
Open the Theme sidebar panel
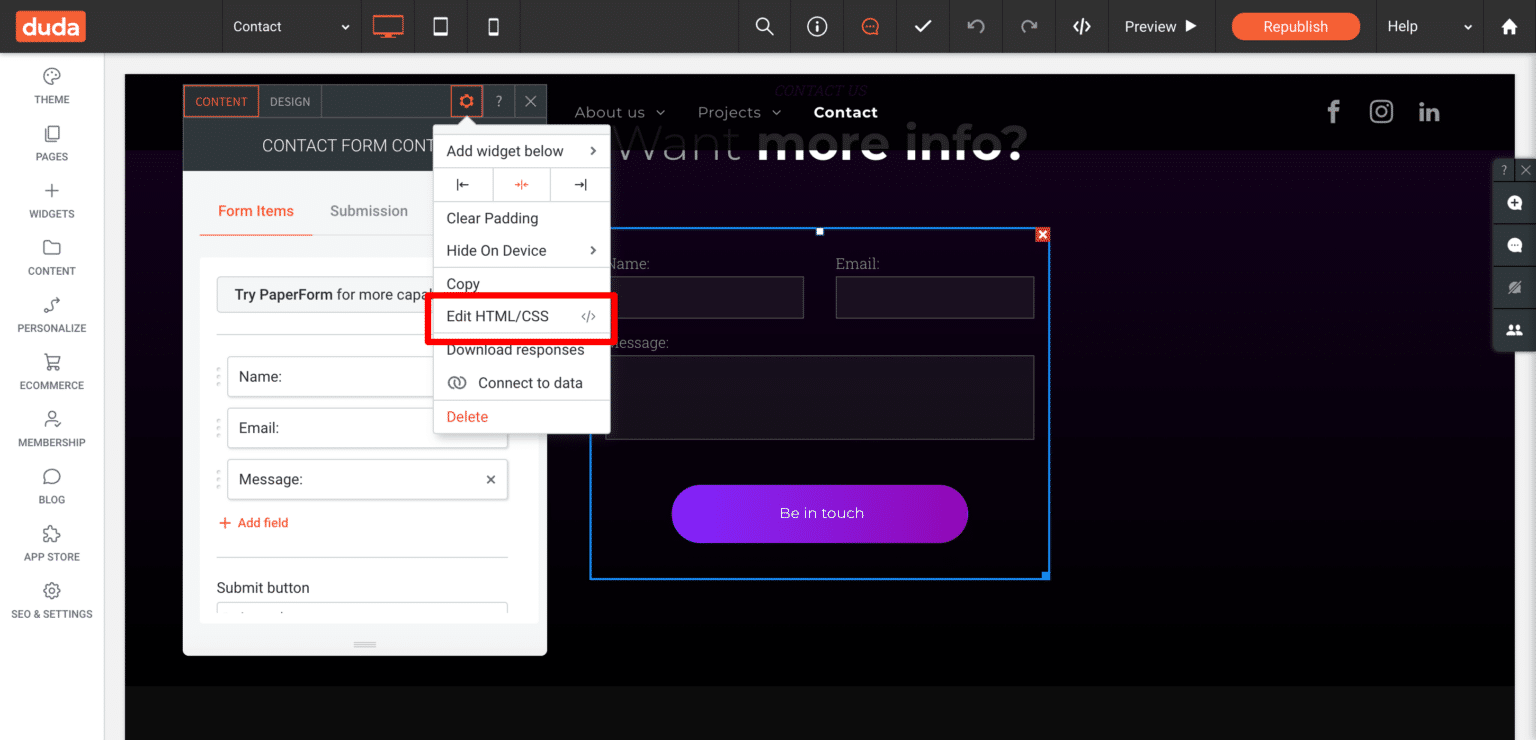52,86
